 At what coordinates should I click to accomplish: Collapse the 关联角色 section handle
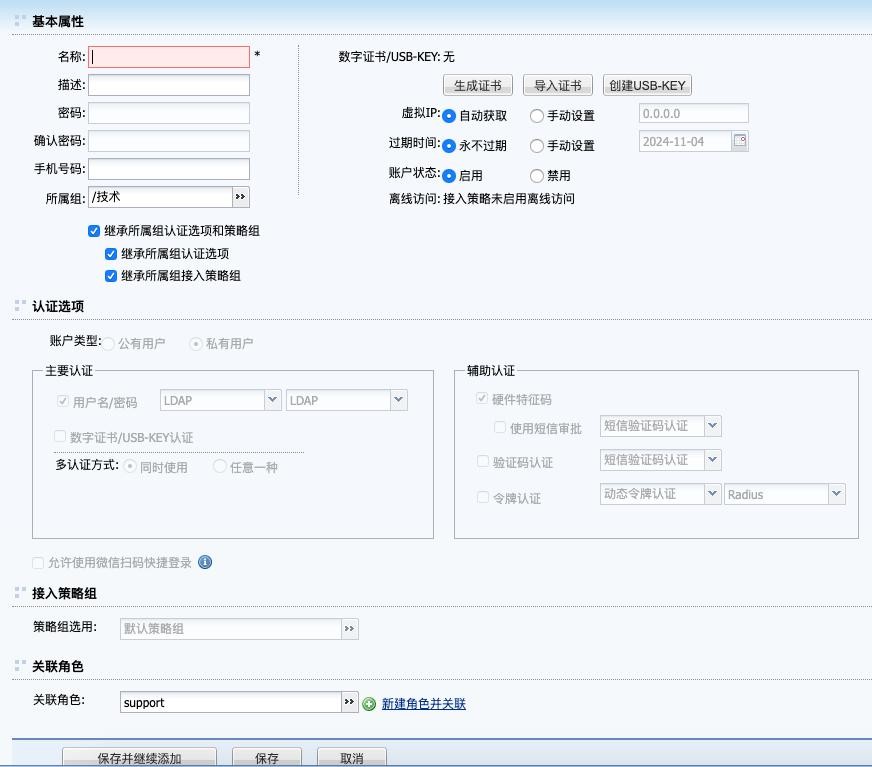tap(20, 666)
